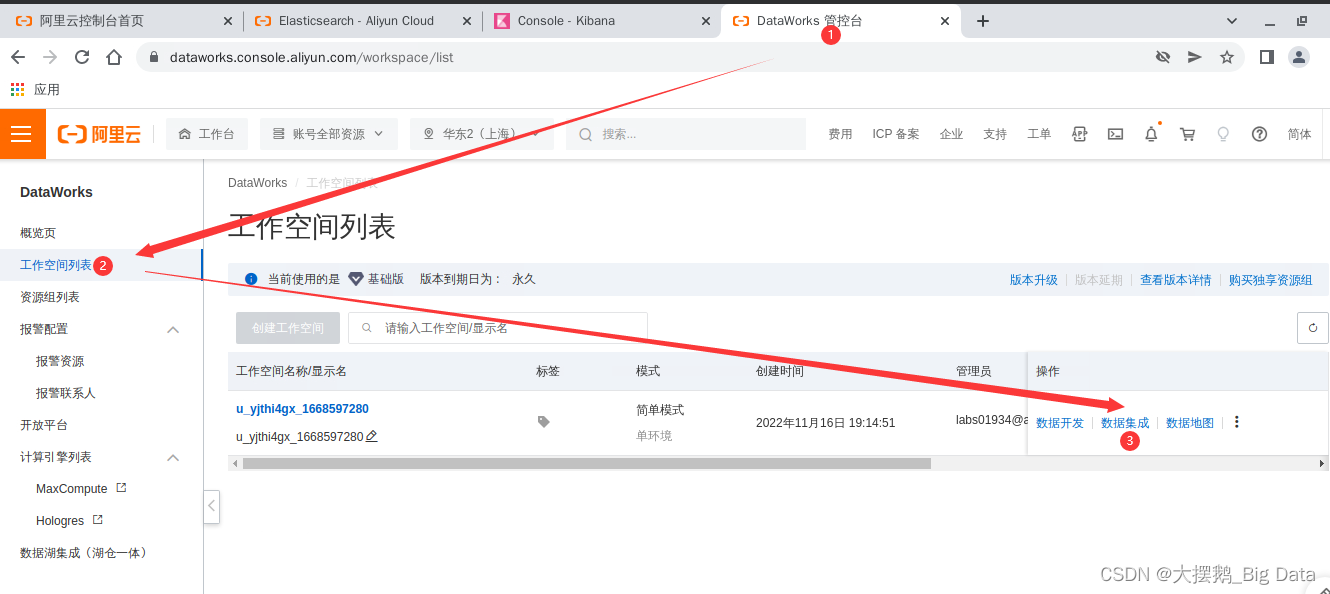Click the lightbulb tips icon
Image resolution: width=1330 pixels, height=594 pixels.
[1222, 134]
